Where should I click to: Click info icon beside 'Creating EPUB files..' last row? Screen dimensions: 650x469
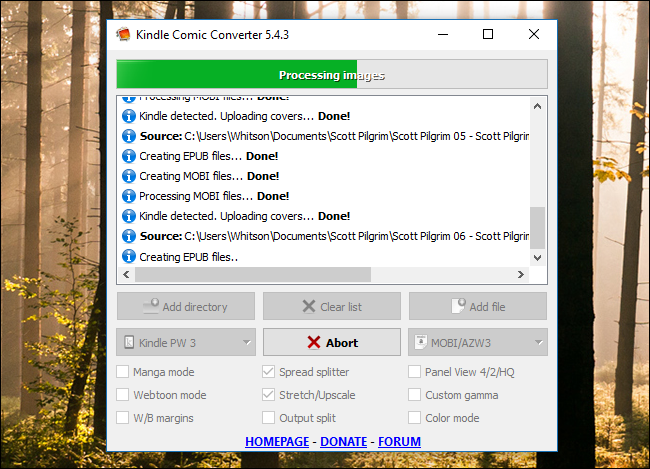[129, 256]
